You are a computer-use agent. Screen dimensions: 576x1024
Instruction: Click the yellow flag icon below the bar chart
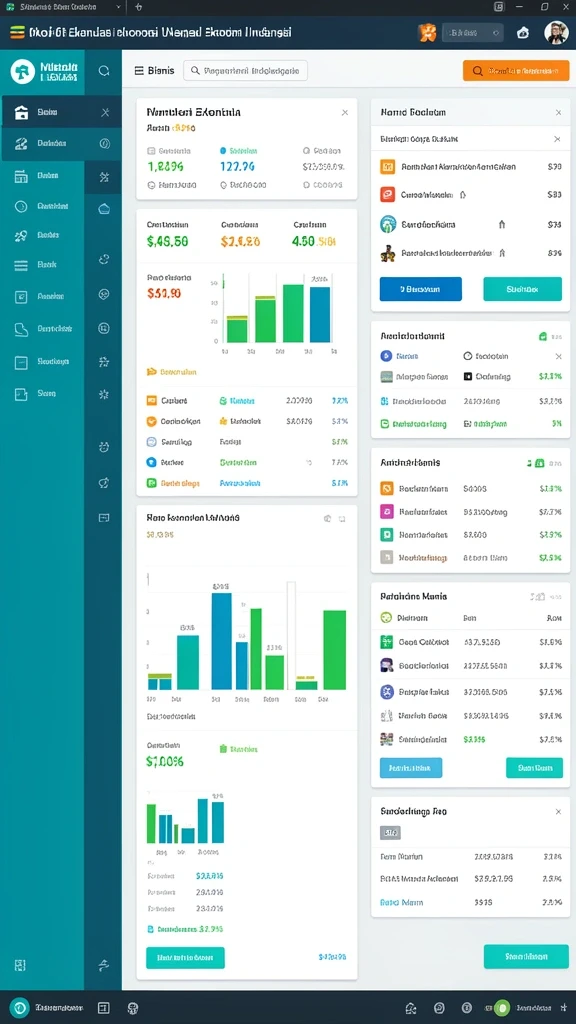point(152,372)
